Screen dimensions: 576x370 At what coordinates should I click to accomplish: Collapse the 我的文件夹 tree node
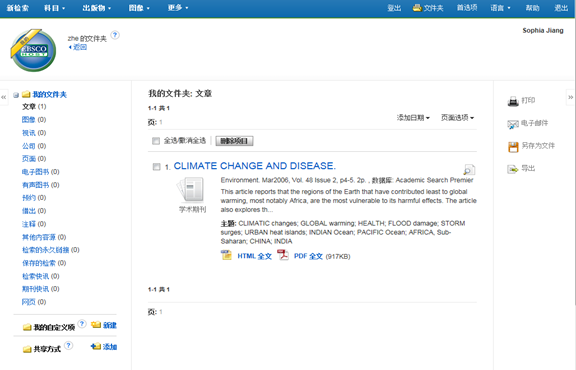pyautogui.click(x=16, y=95)
